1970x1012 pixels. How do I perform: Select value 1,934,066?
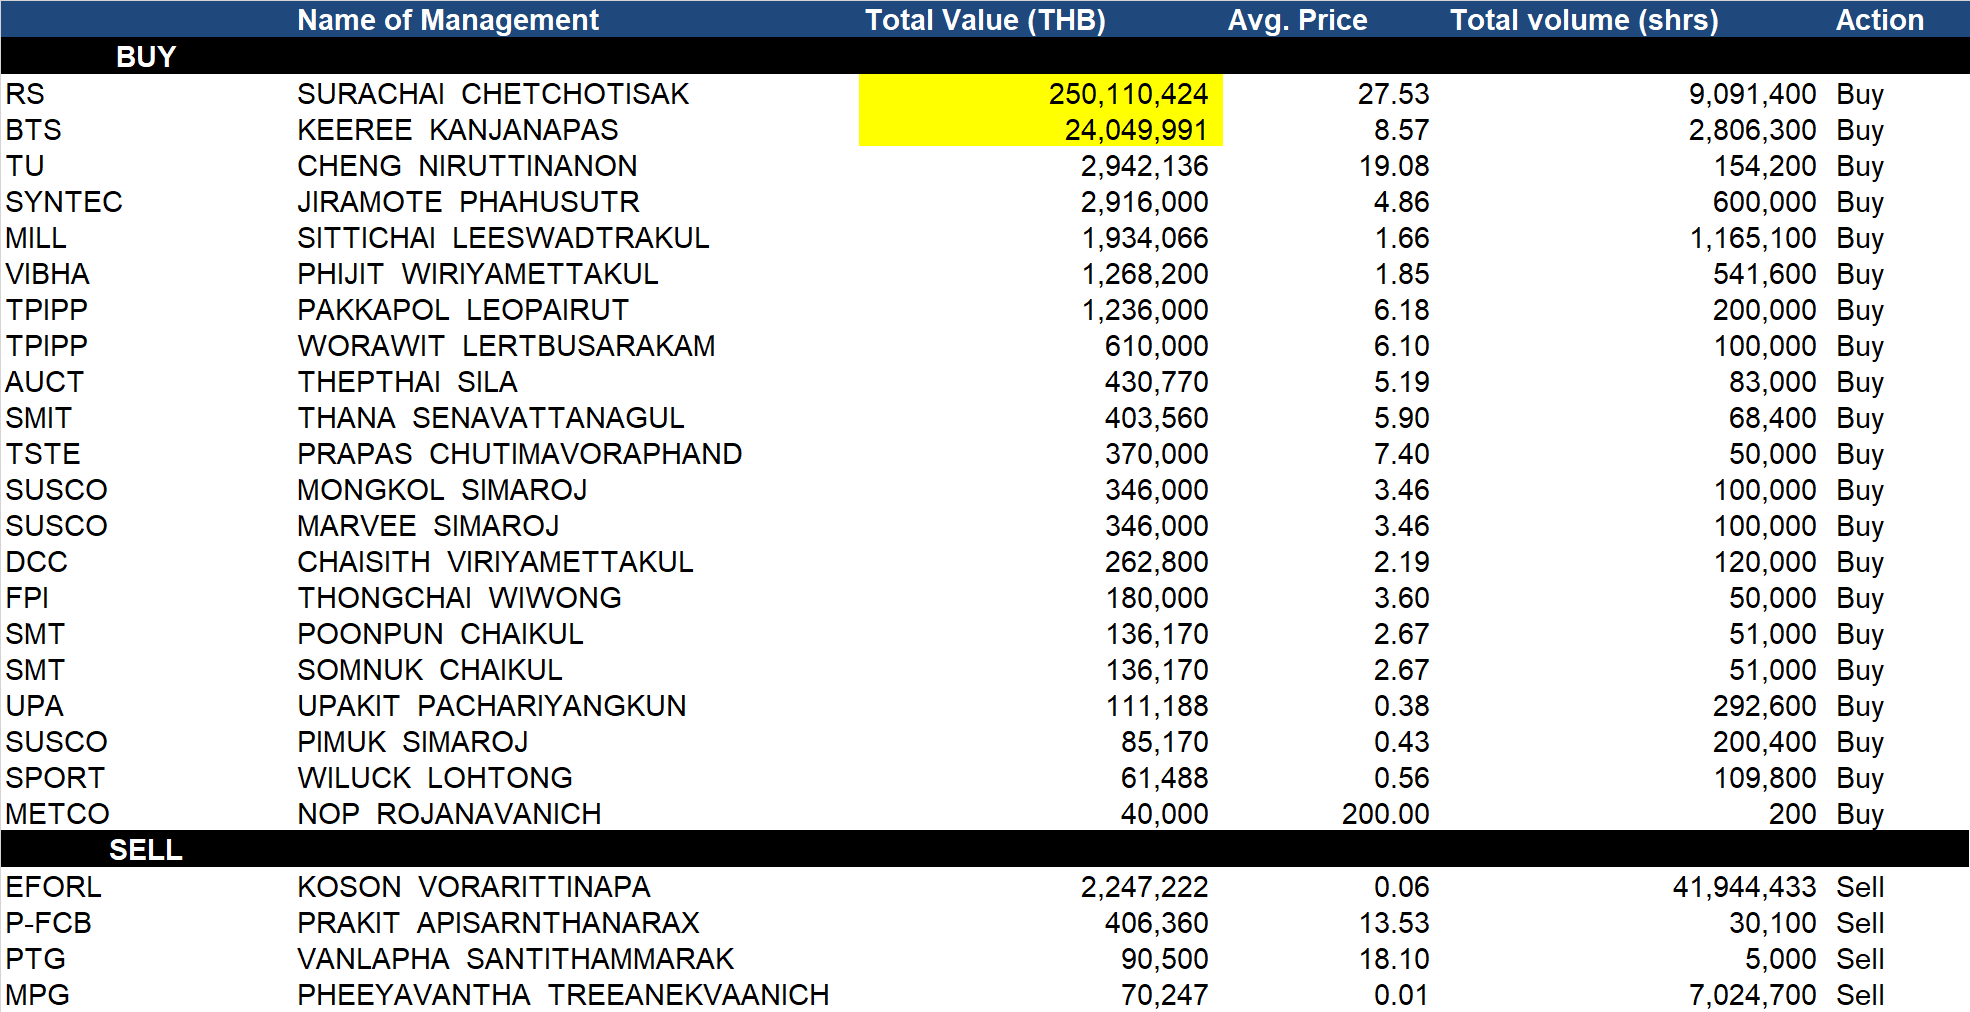tap(1144, 238)
